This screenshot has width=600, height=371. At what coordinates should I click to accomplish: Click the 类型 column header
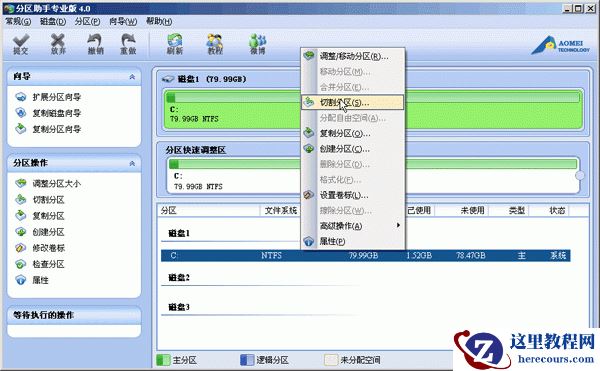tap(517, 210)
